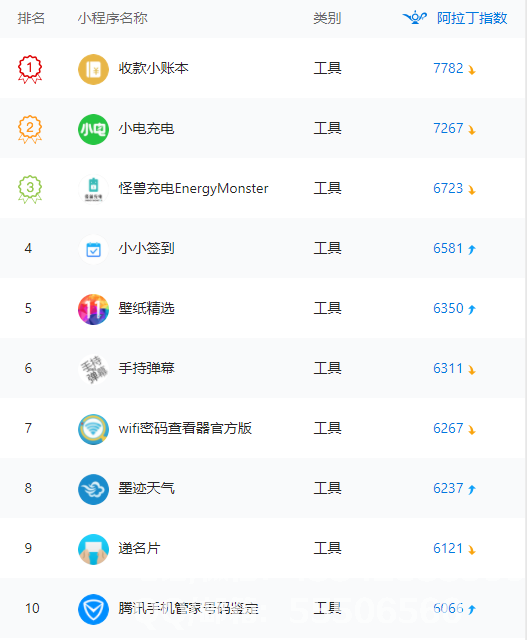This screenshot has width=527, height=640.
Task: Select the 腾讯手机管家 shield icon
Action: pyautogui.click(x=93, y=609)
